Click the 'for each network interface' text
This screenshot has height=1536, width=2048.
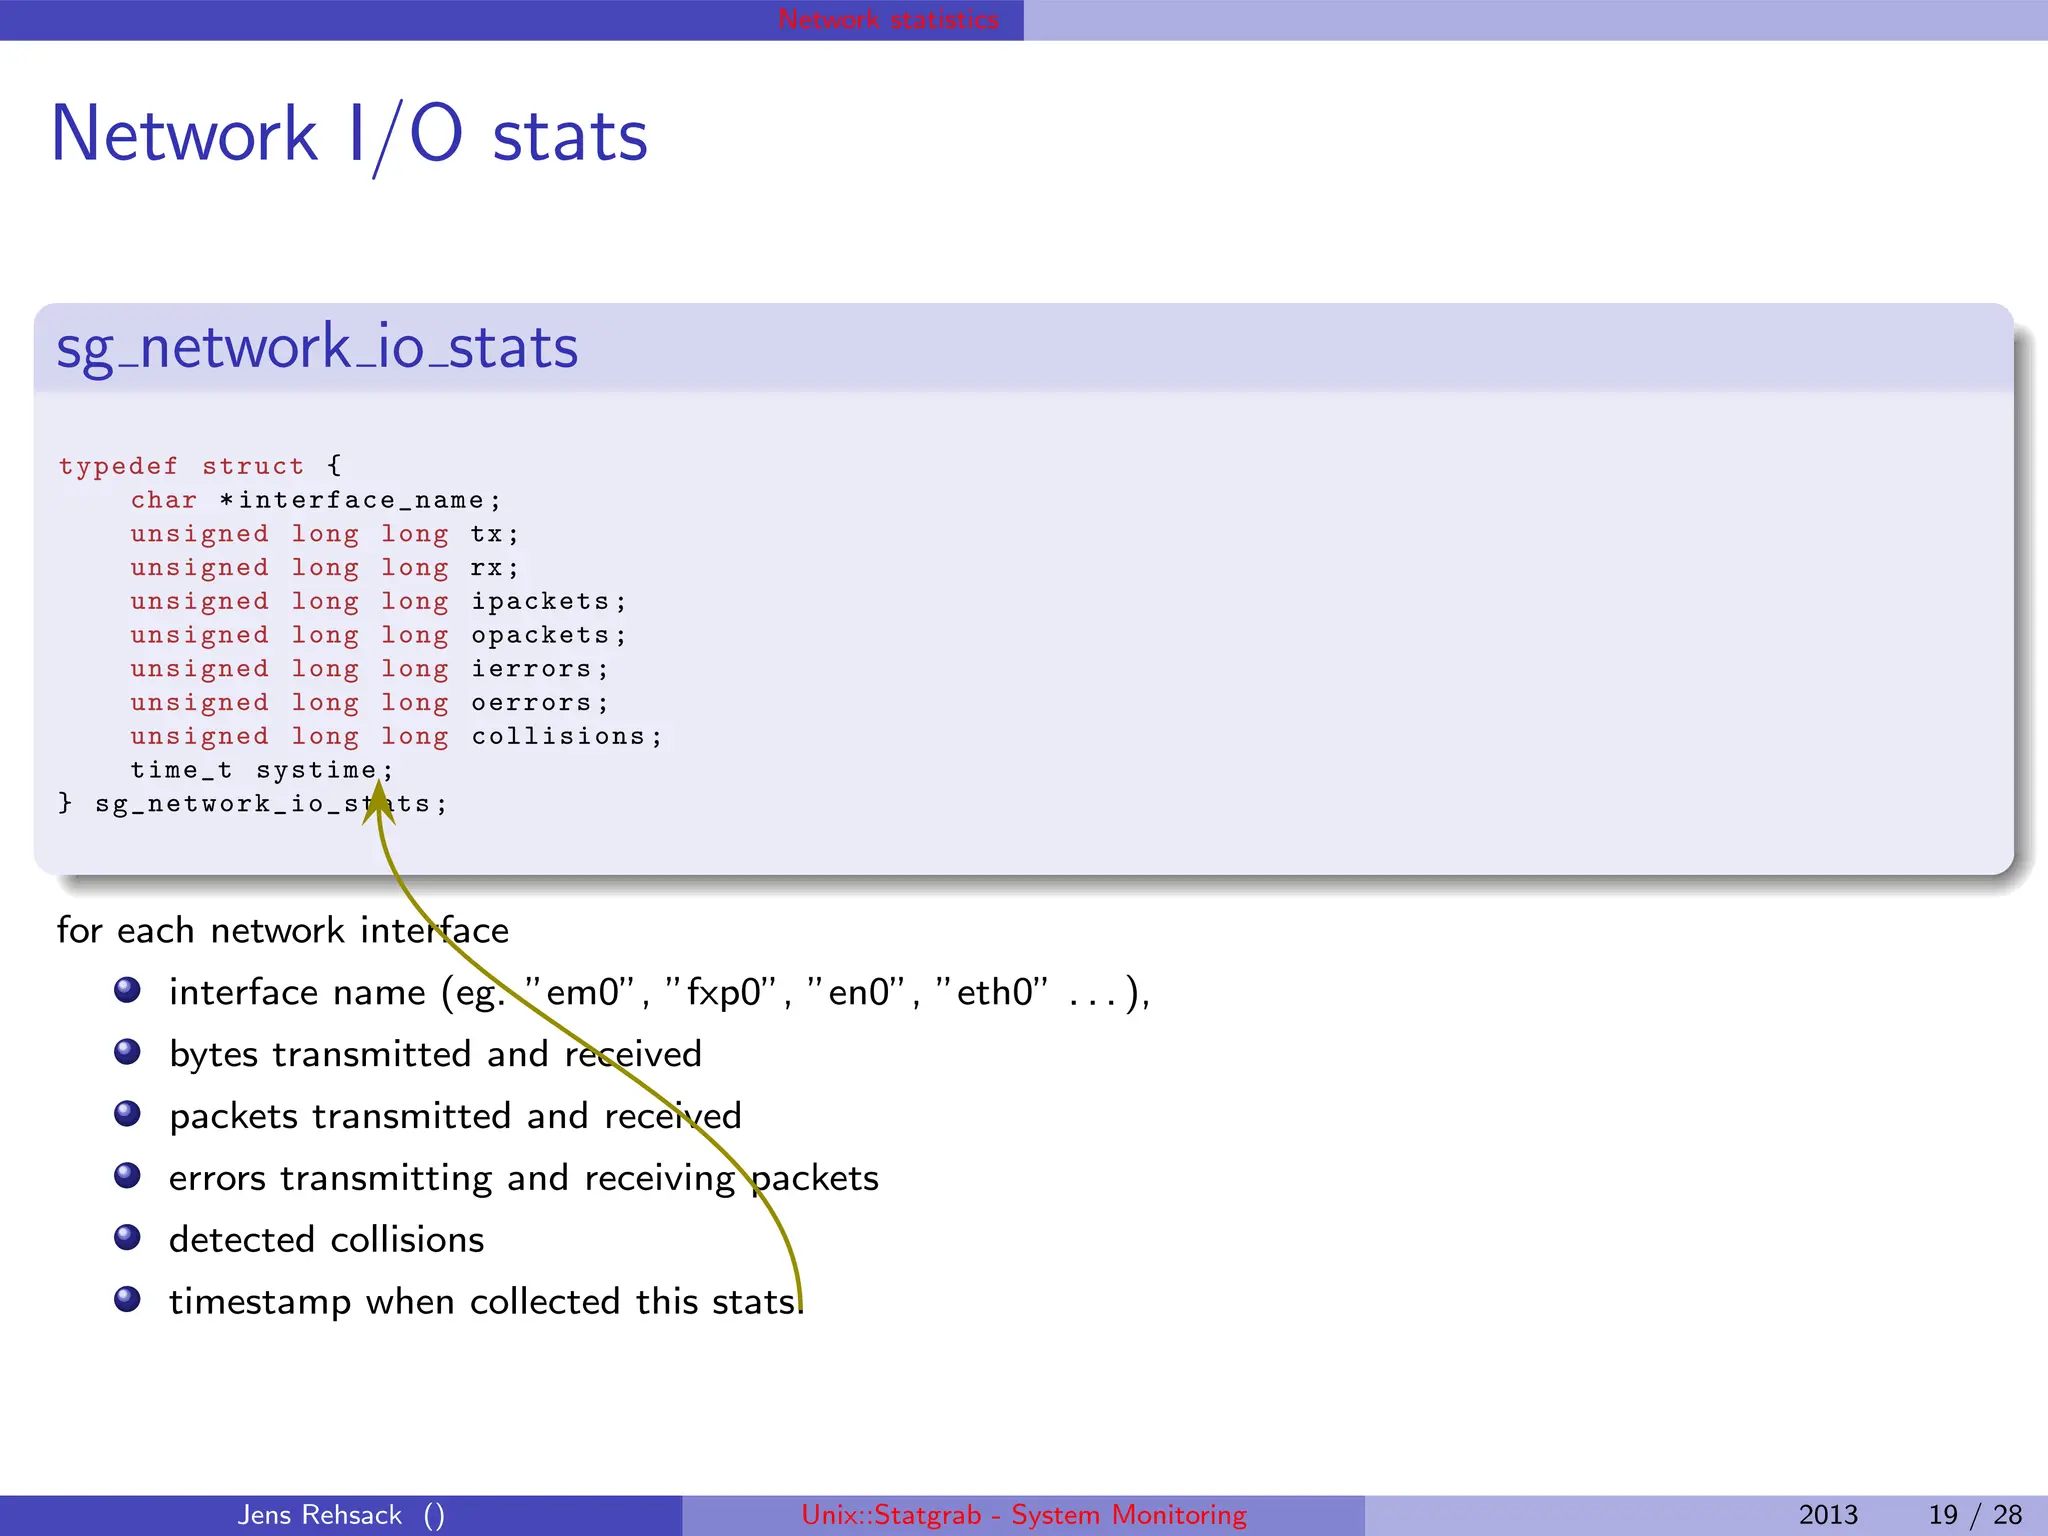click(283, 930)
